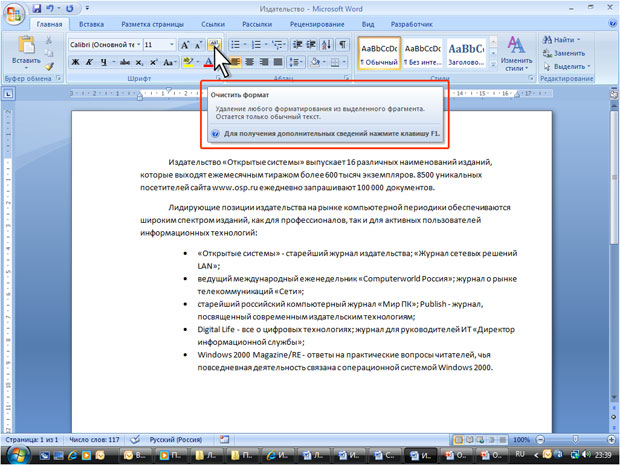Apply the Заголовок heading style

coord(466,53)
